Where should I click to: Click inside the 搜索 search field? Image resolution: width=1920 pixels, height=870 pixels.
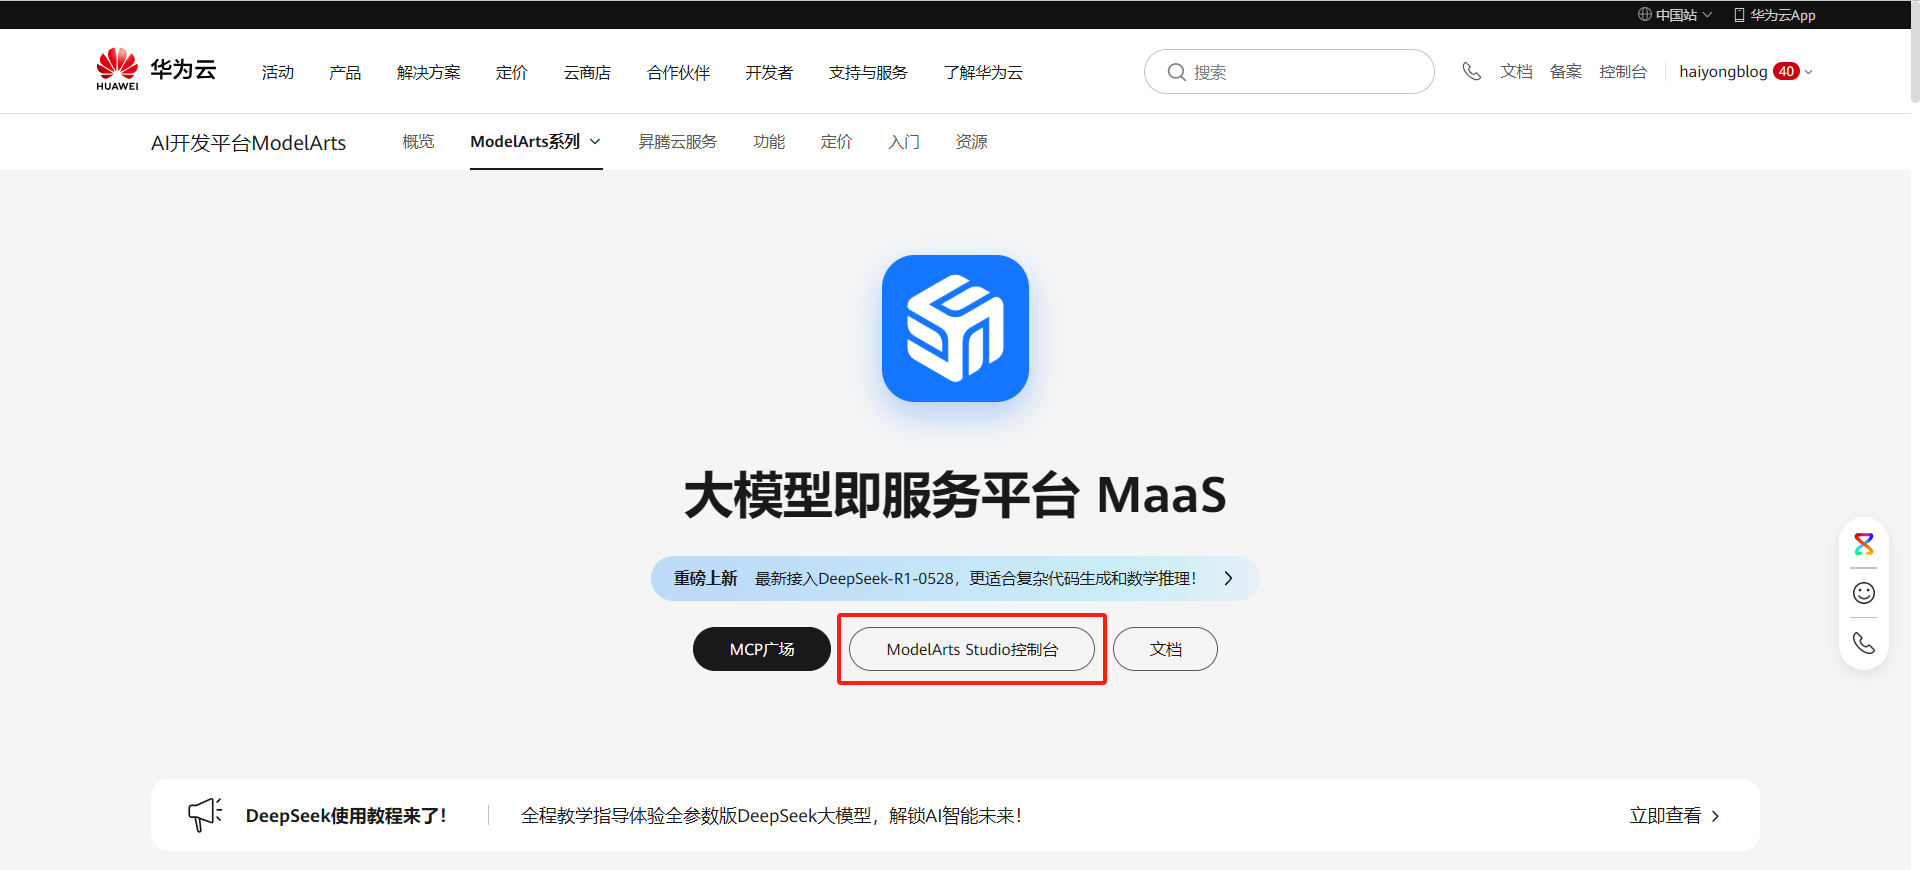(x=1289, y=72)
